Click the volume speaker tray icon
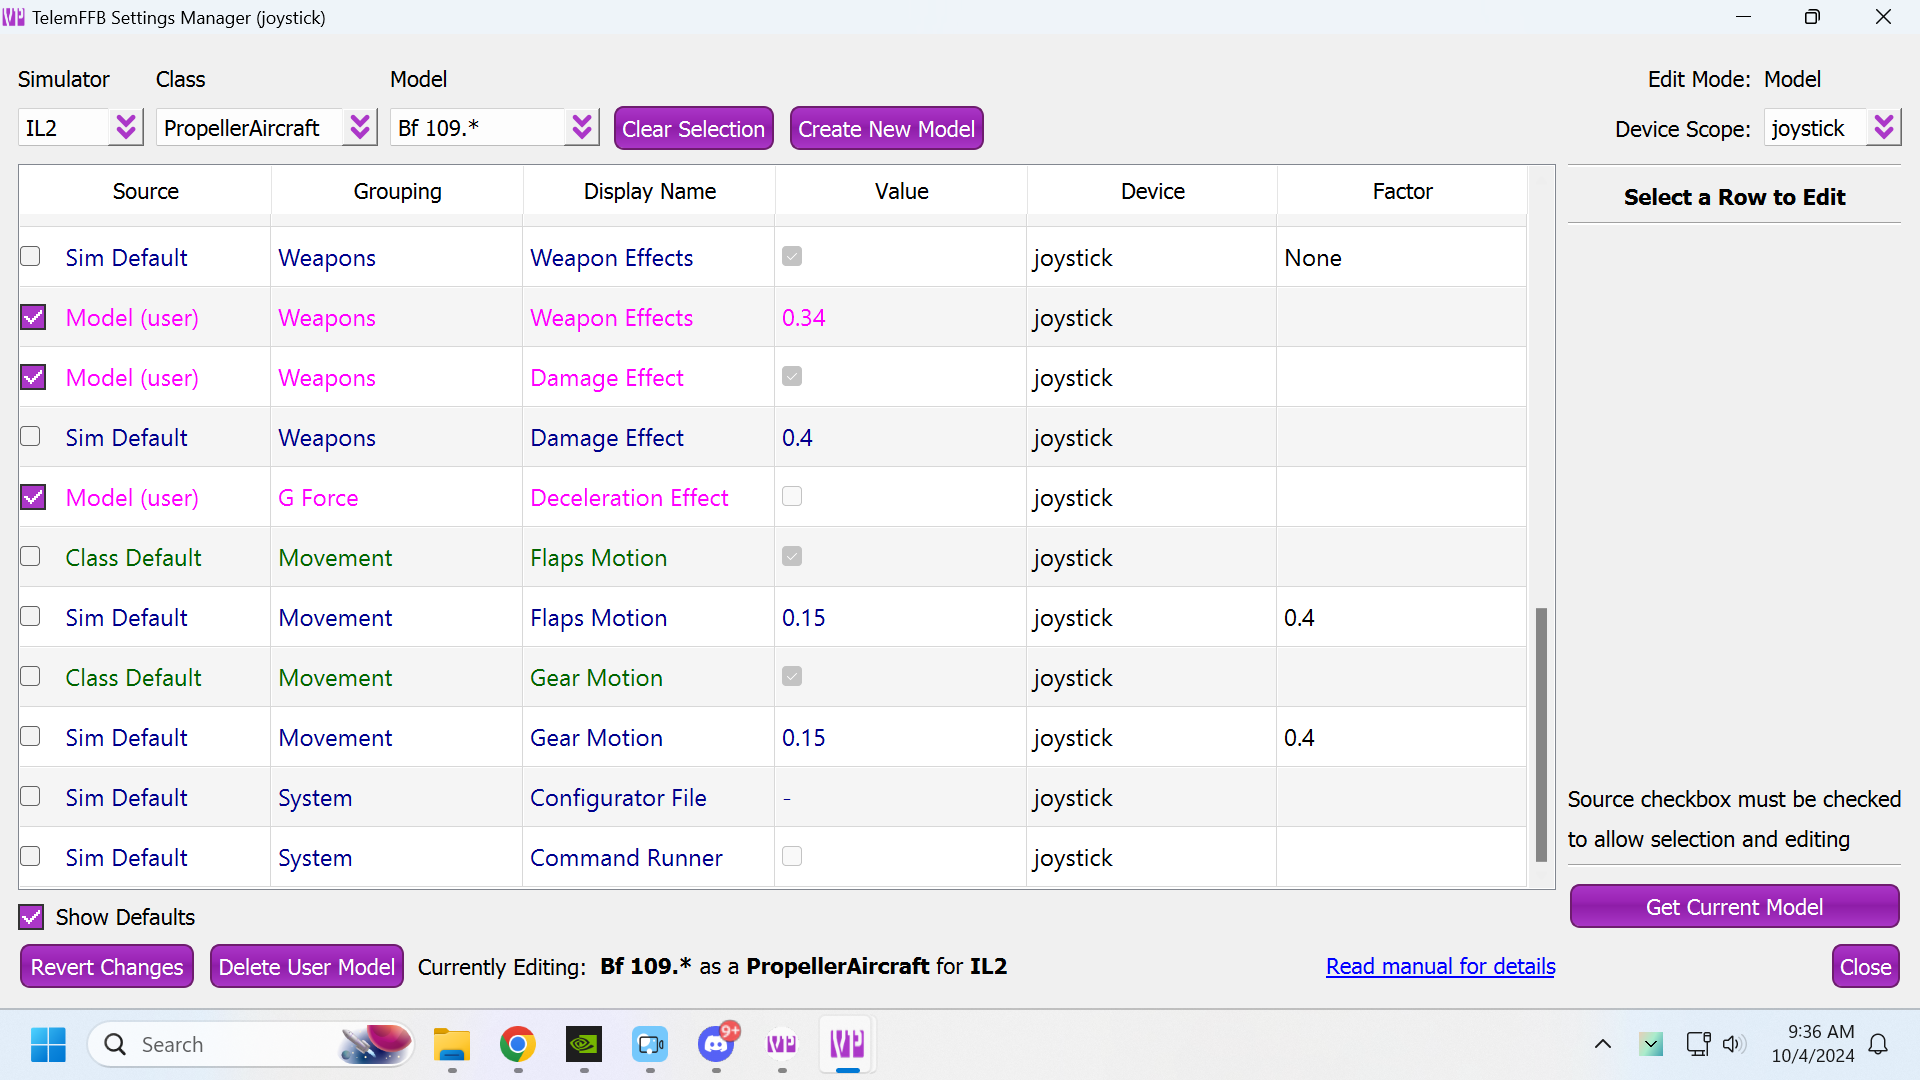 (x=1733, y=1045)
